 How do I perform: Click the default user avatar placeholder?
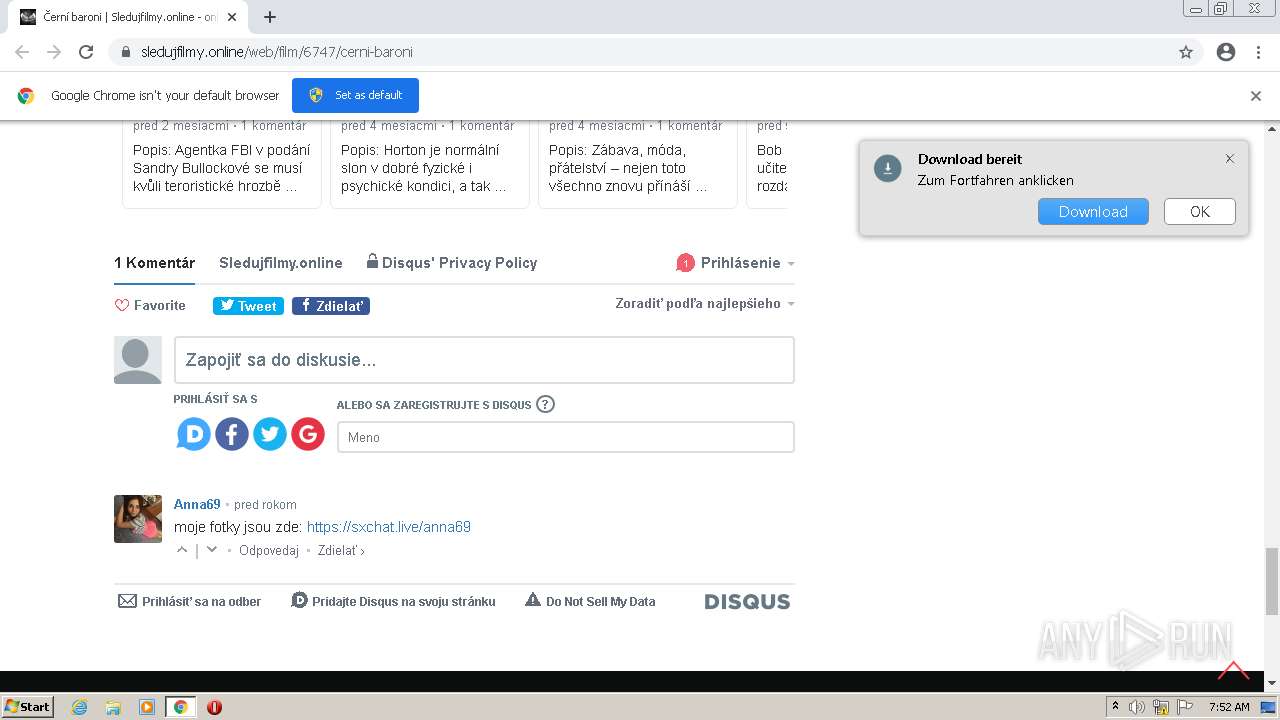pos(138,360)
